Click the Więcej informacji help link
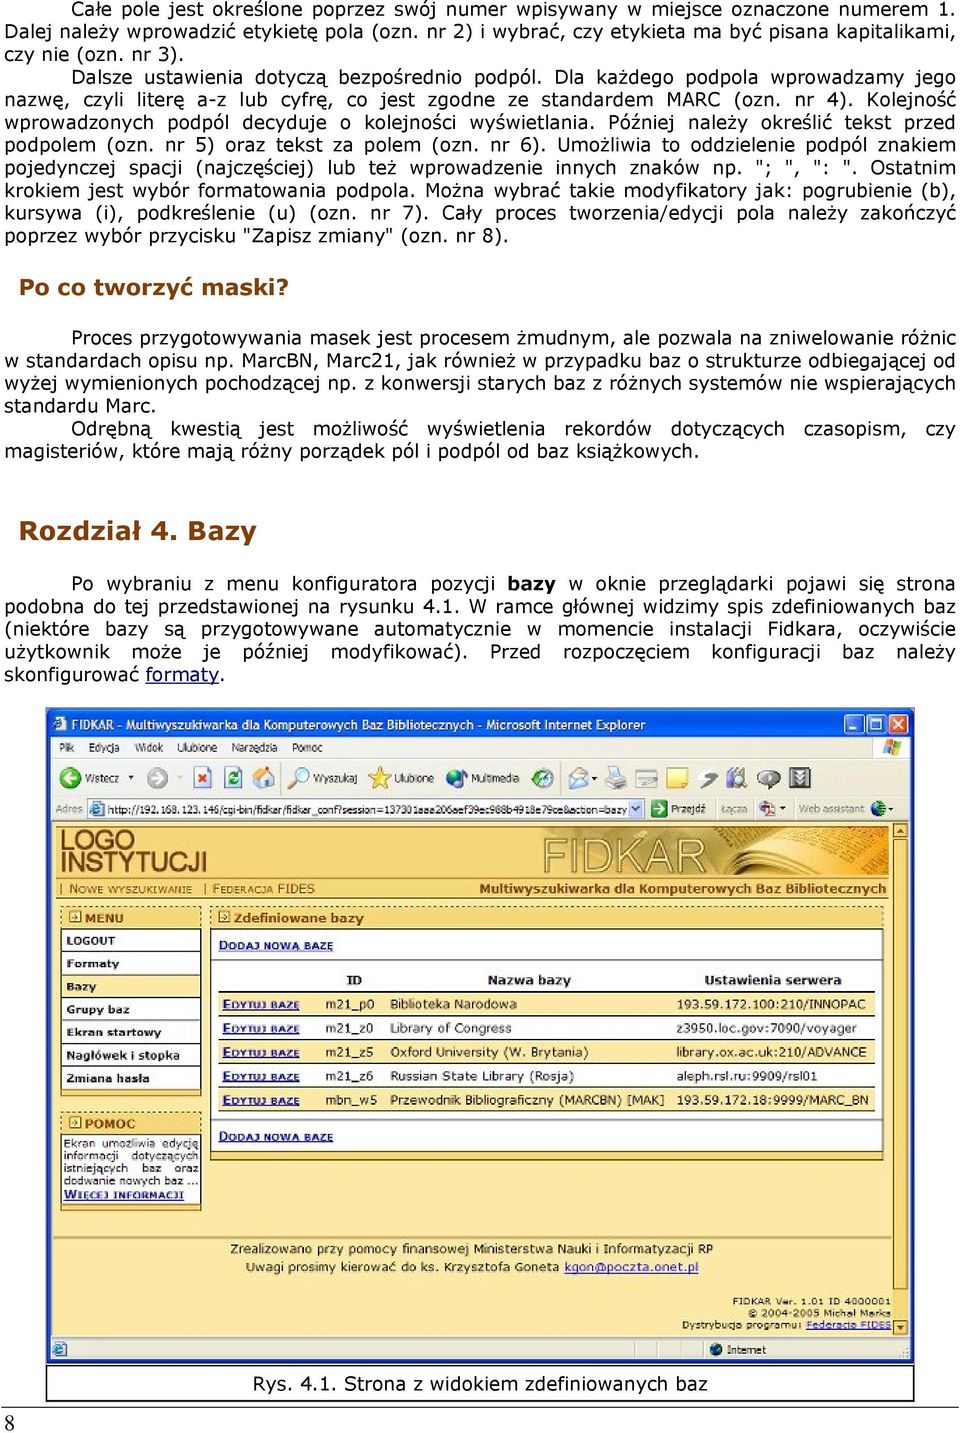Viewport: 960px width, 1433px height. (124, 1194)
